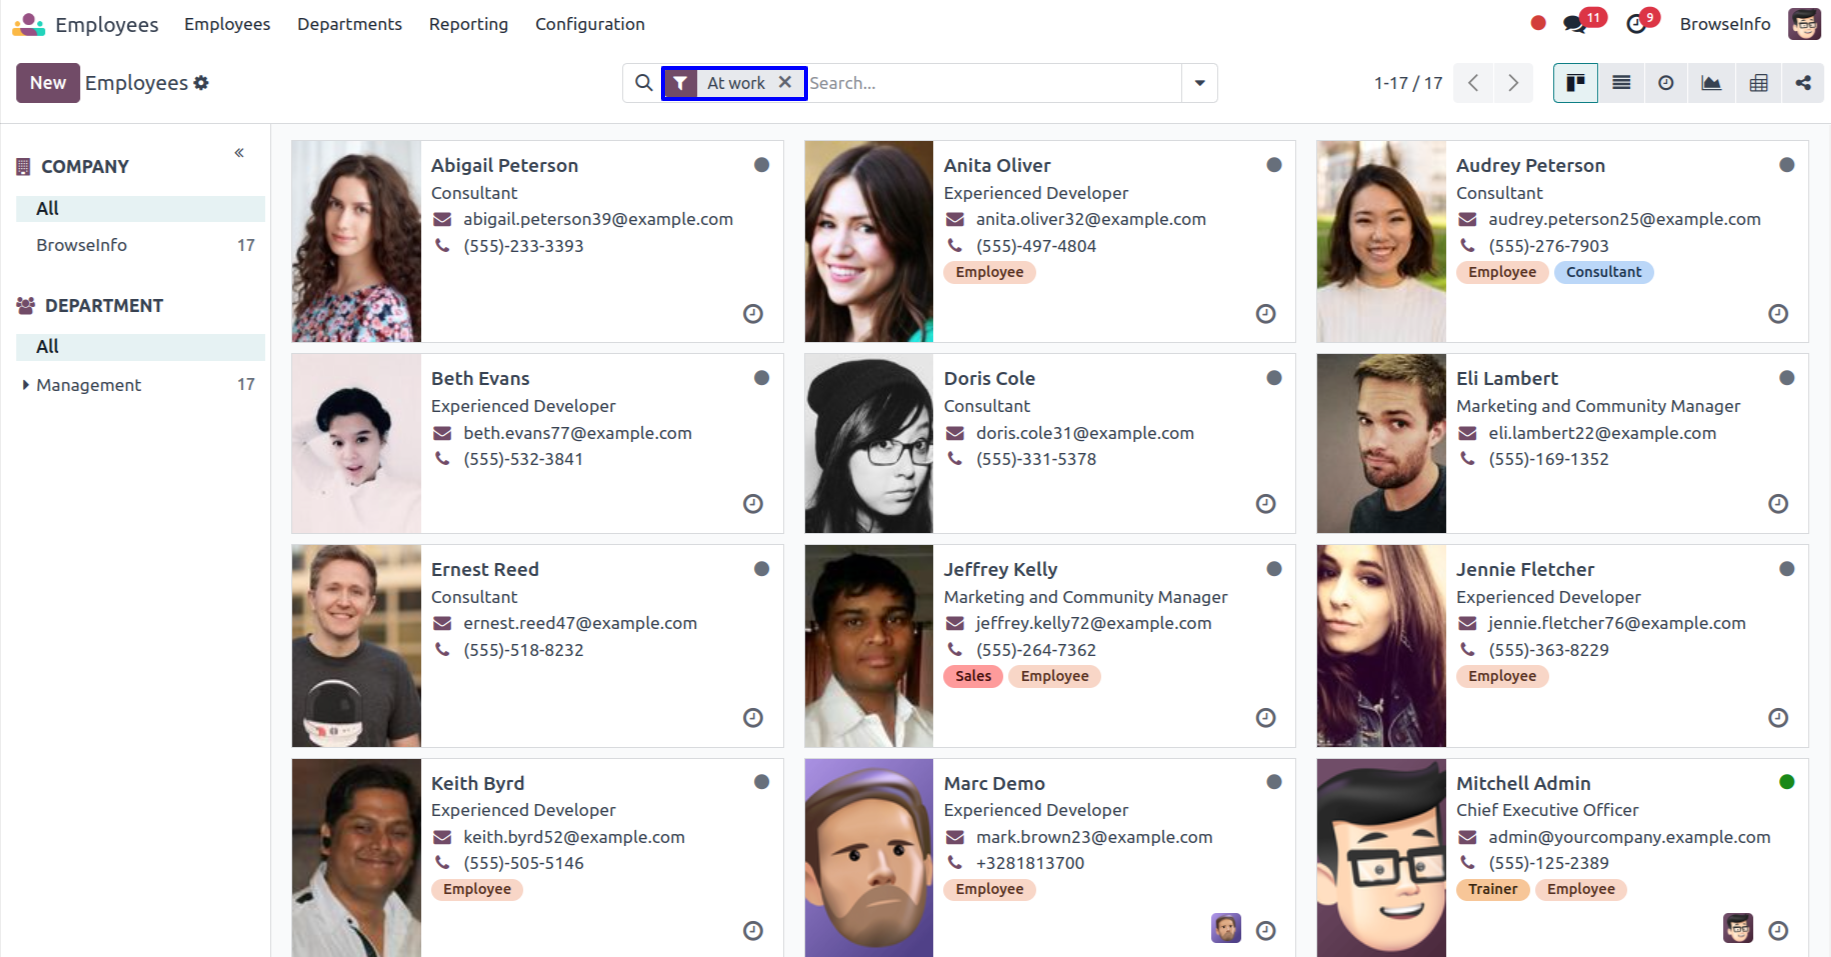Click the Employees settings gear icon
The image size is (1831, 957).
coord(201,83)
